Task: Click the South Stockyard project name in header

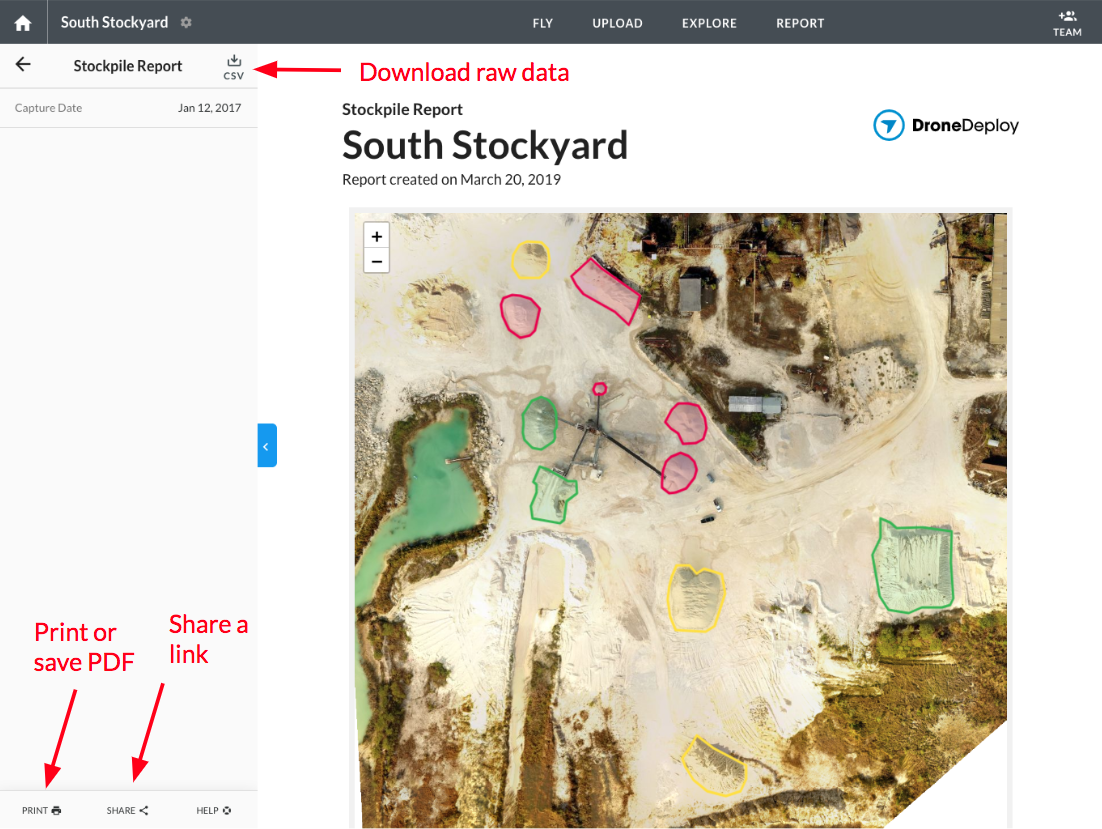Action: pyautogui.click(x=115, y=22)
